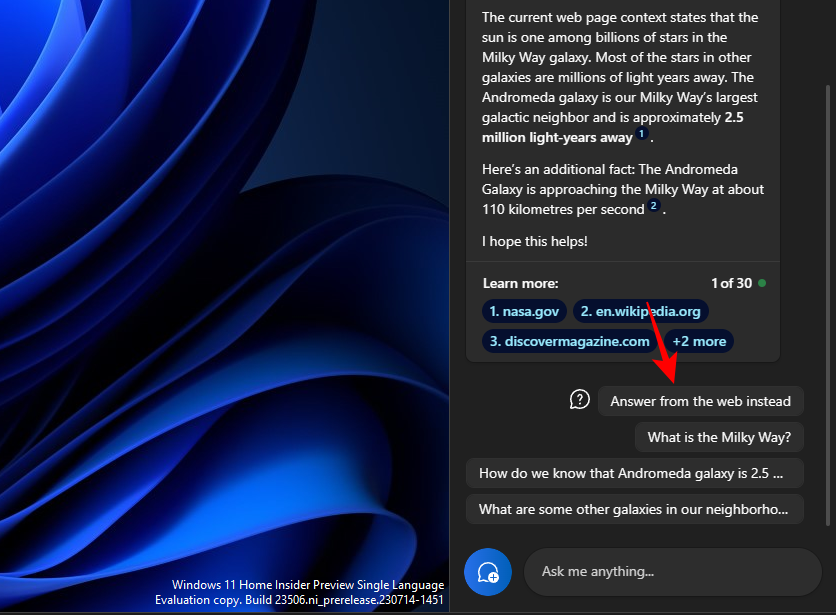The height and width of the screenshot is (615, 836).
Task: Select the speech bubble inside the blue circle
Action: point(487,571)
